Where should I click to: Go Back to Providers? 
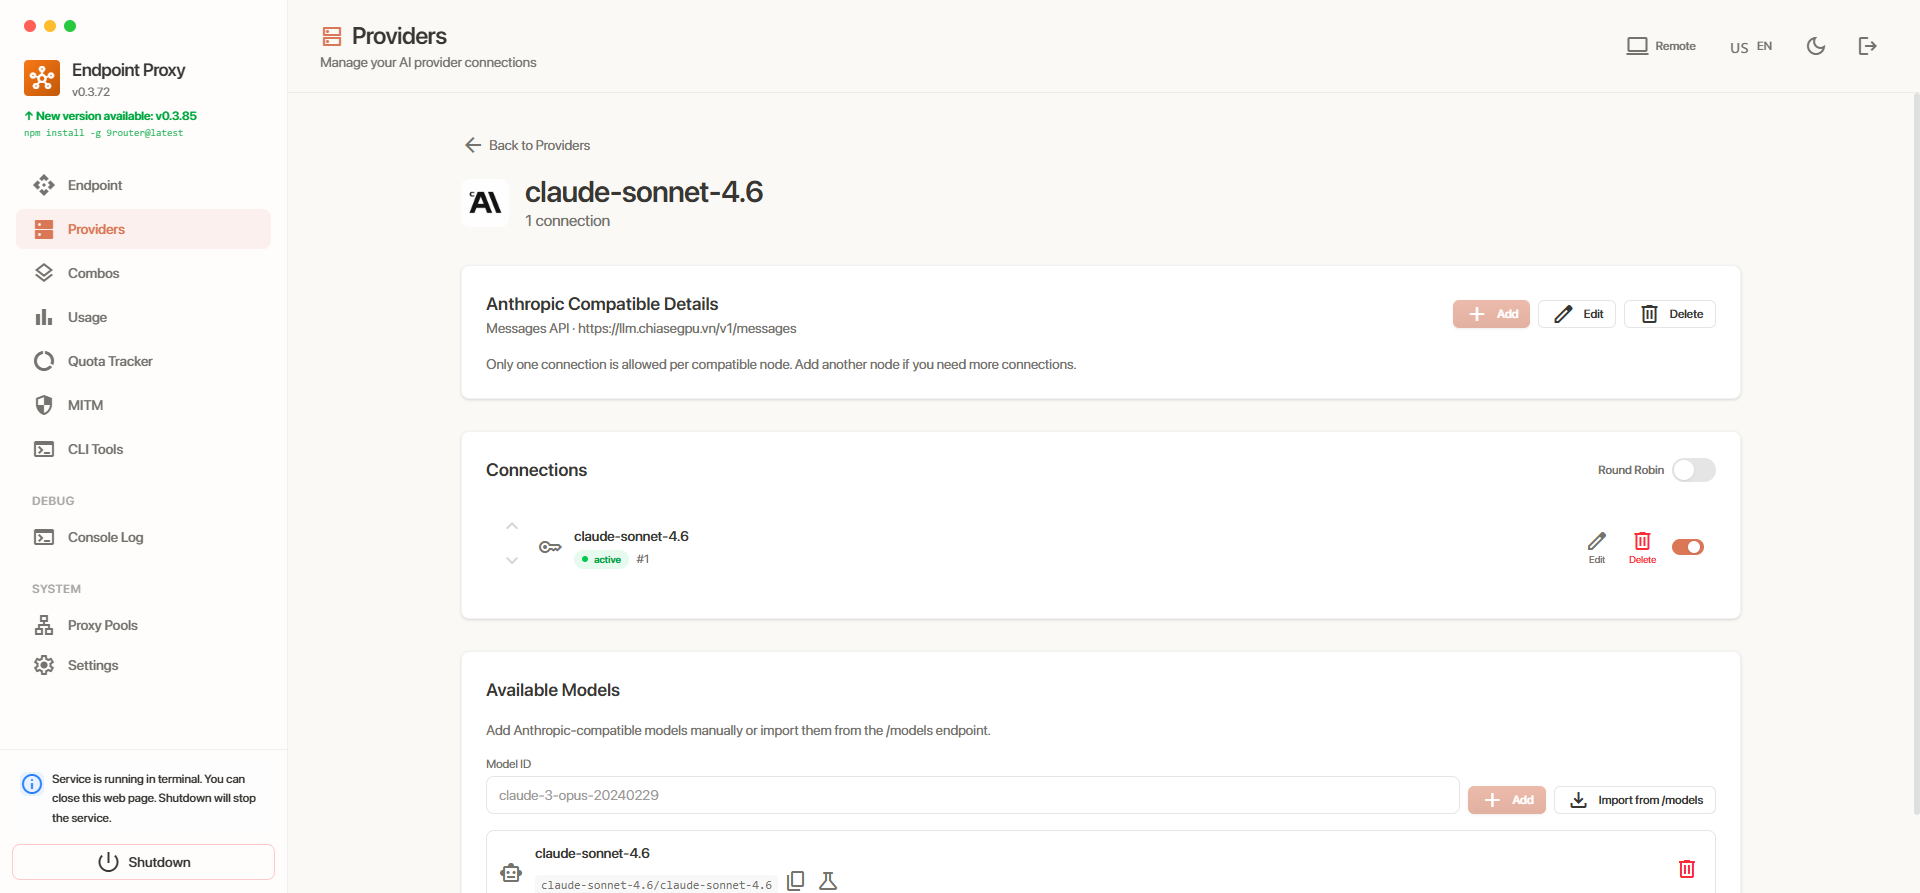click(x=527, y=145)
